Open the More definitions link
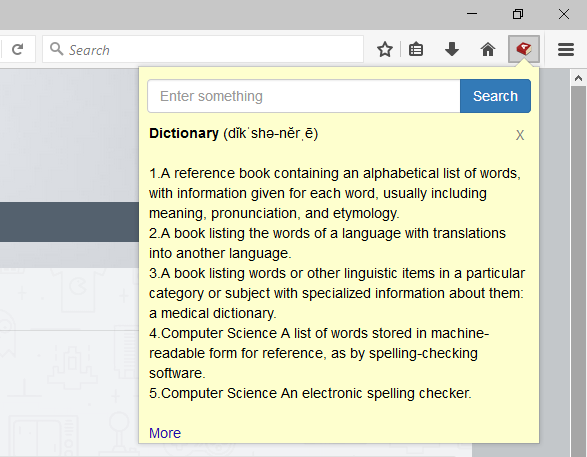Image resolution: width=587 pixels, height=457 pixels. [x=165, y=433]
